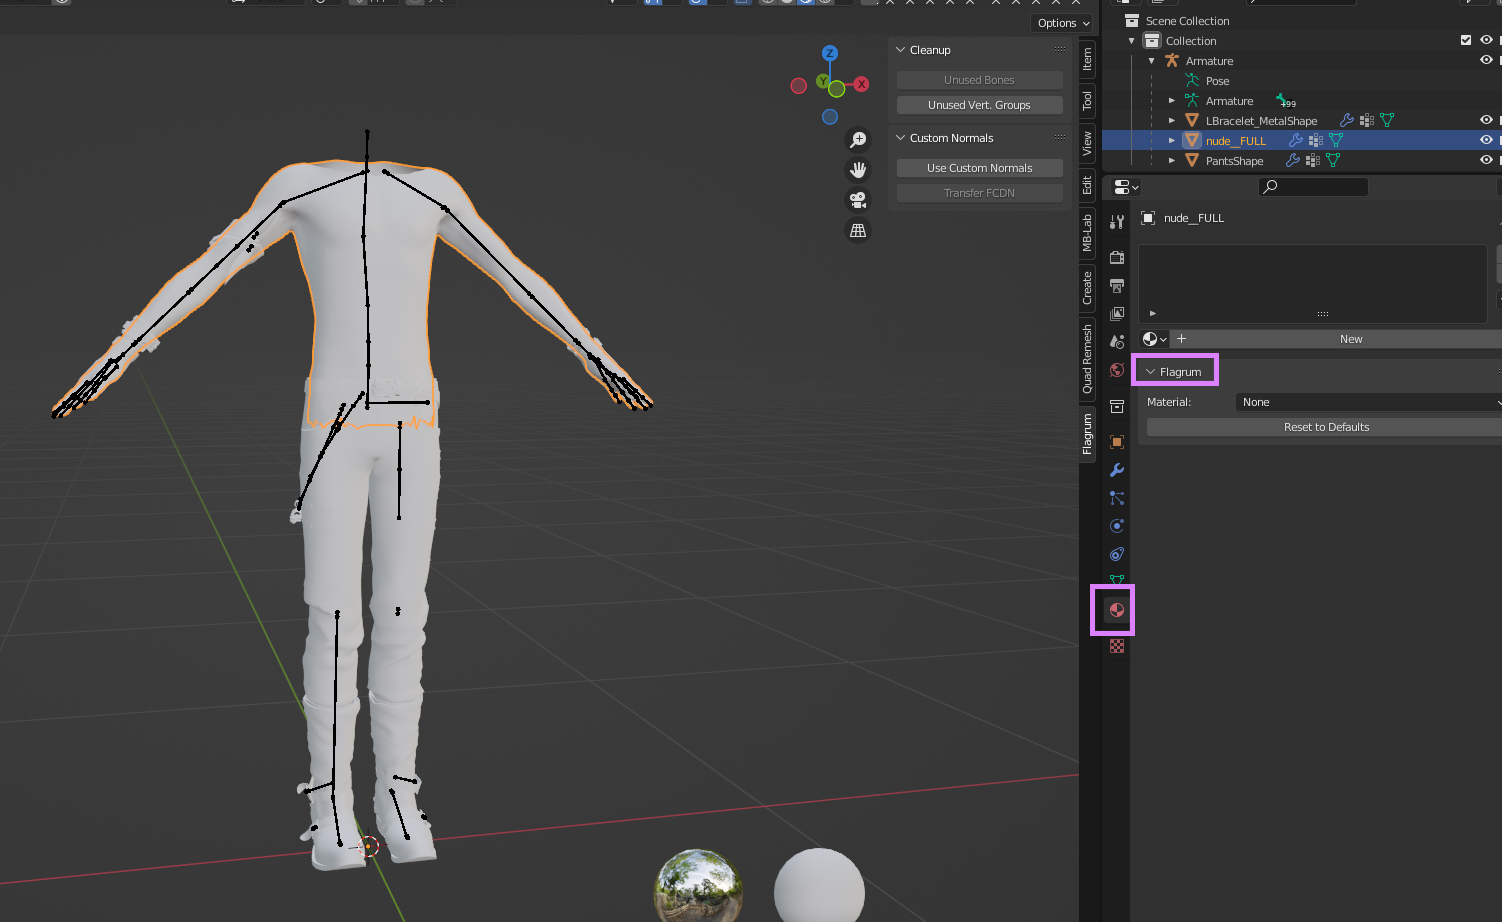Image resolution: width=1502 pixels, height=922 pixels.
Task: Switch perspective/orthographic with the grid gizmo
Action: [x=858, y=231]
